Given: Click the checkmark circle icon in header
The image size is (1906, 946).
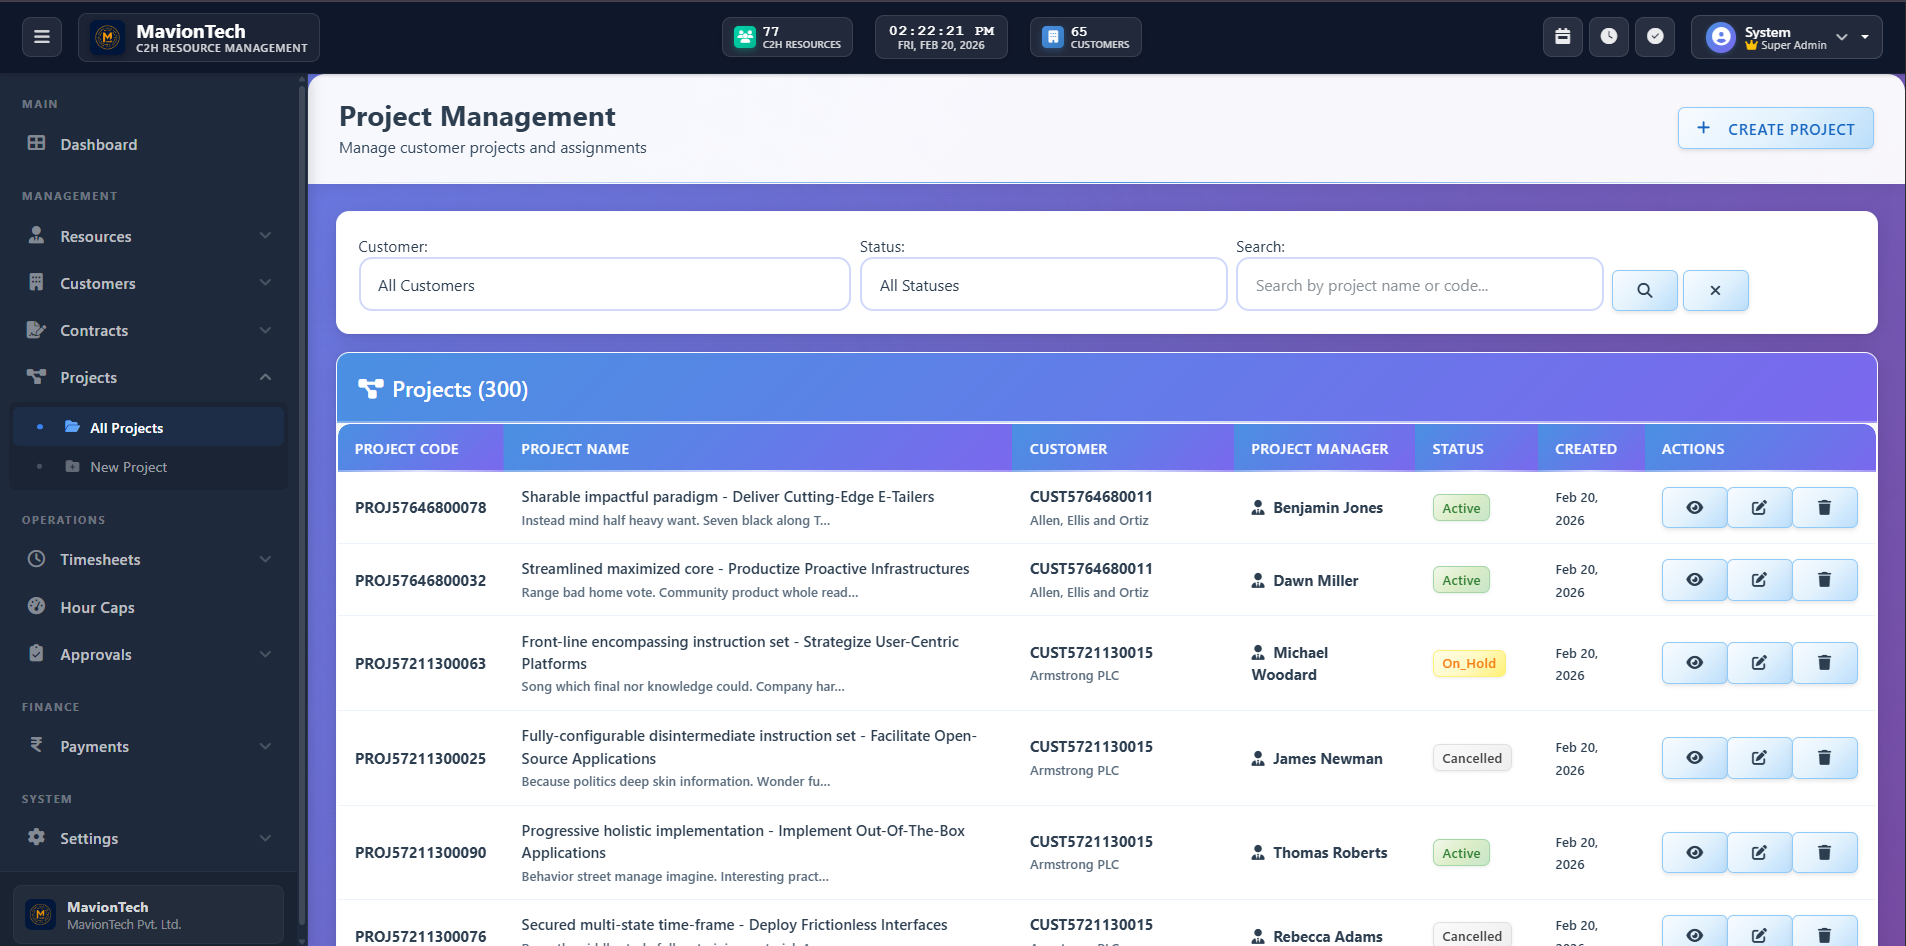Looking at the screenshot, I should [1655, 37].
